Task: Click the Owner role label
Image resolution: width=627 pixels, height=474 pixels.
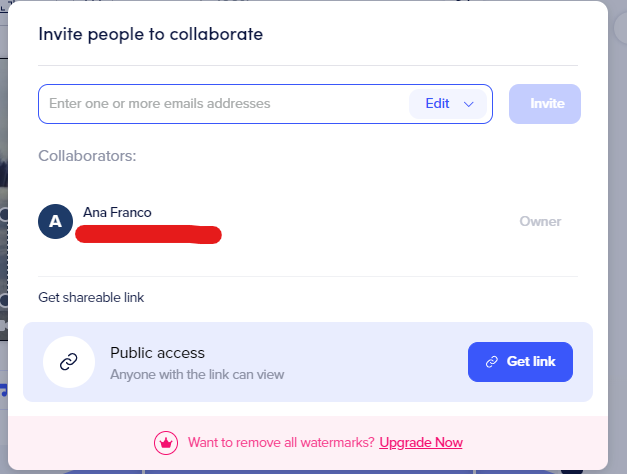Action: pyautogui.click(x=540, y=222)
